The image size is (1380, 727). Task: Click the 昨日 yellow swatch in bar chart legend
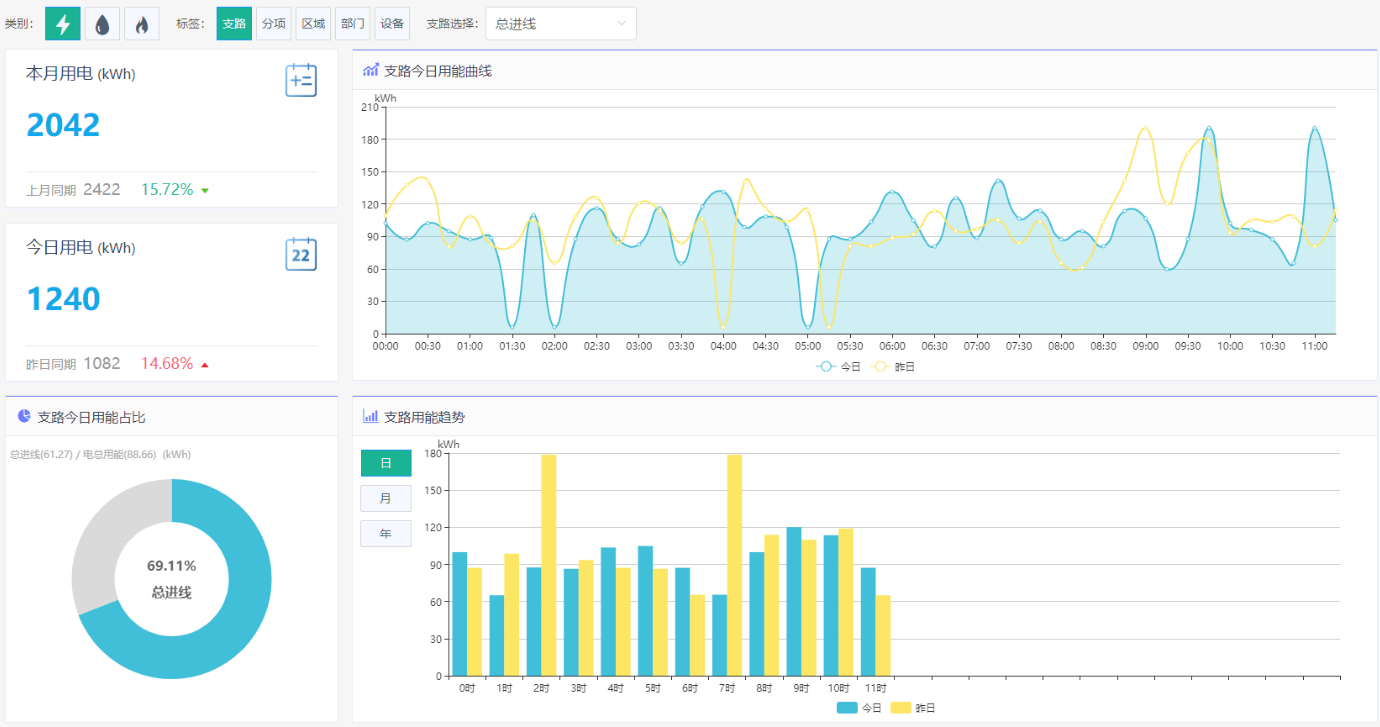pyautogui.click(x=900, y=708)
